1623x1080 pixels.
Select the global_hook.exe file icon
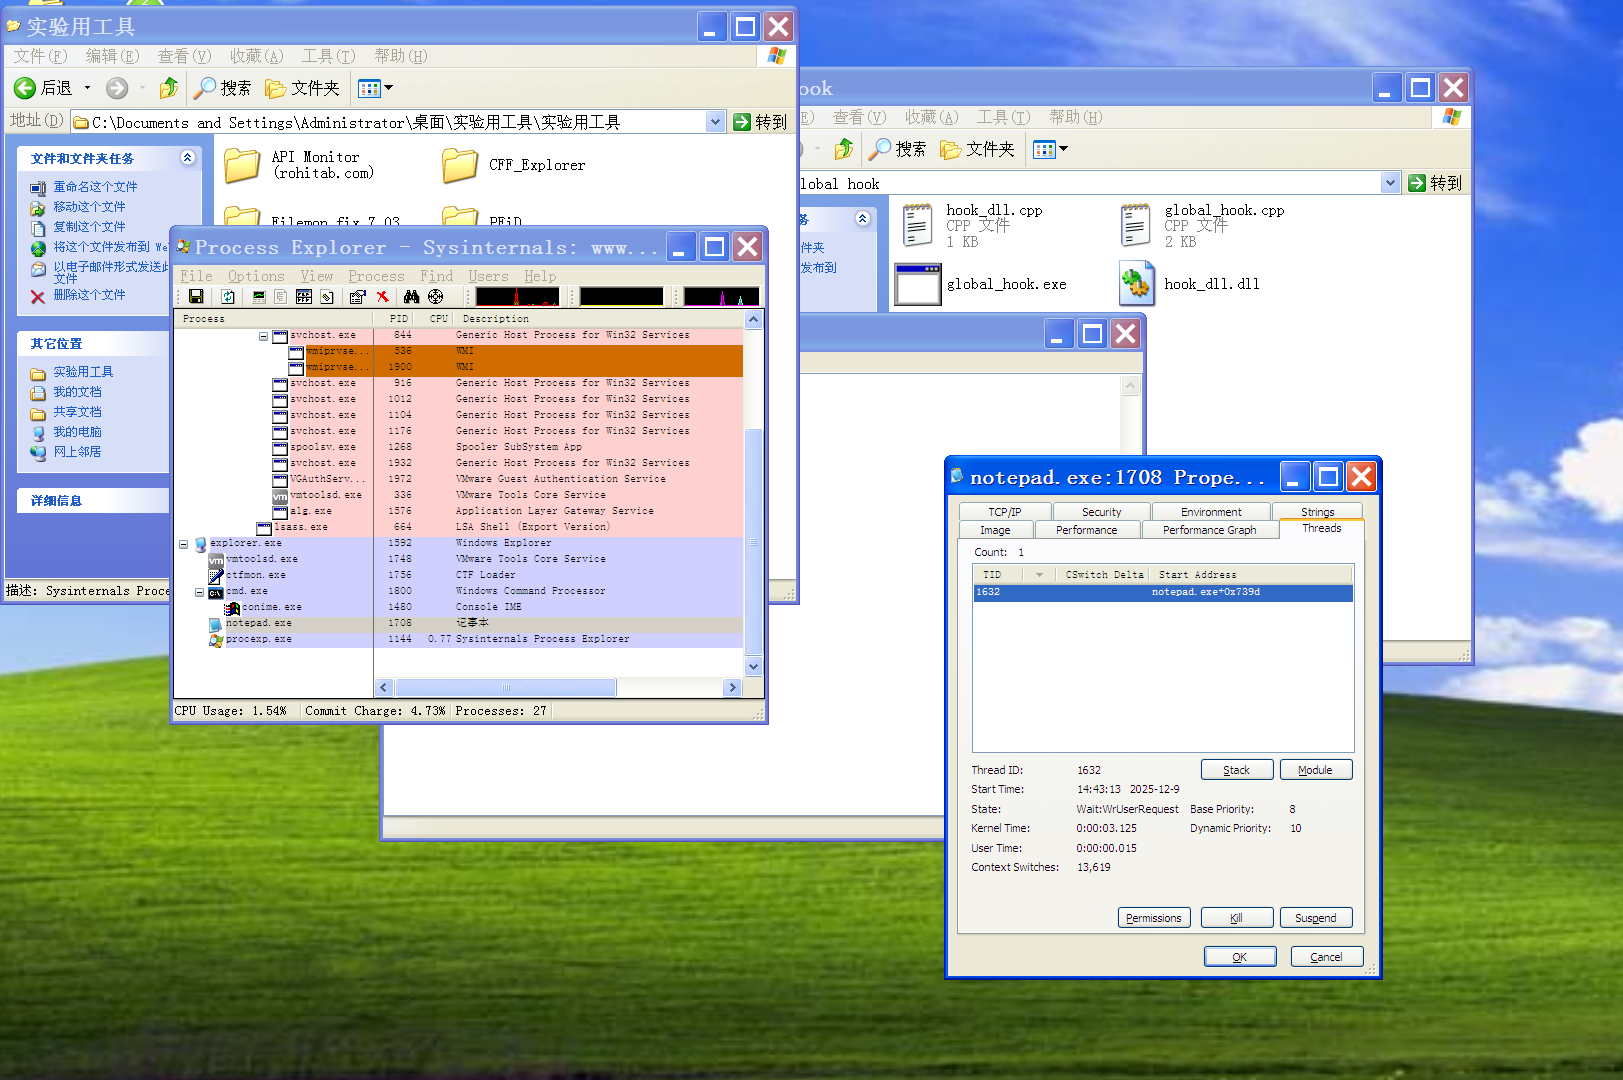[x=917, y=285]
